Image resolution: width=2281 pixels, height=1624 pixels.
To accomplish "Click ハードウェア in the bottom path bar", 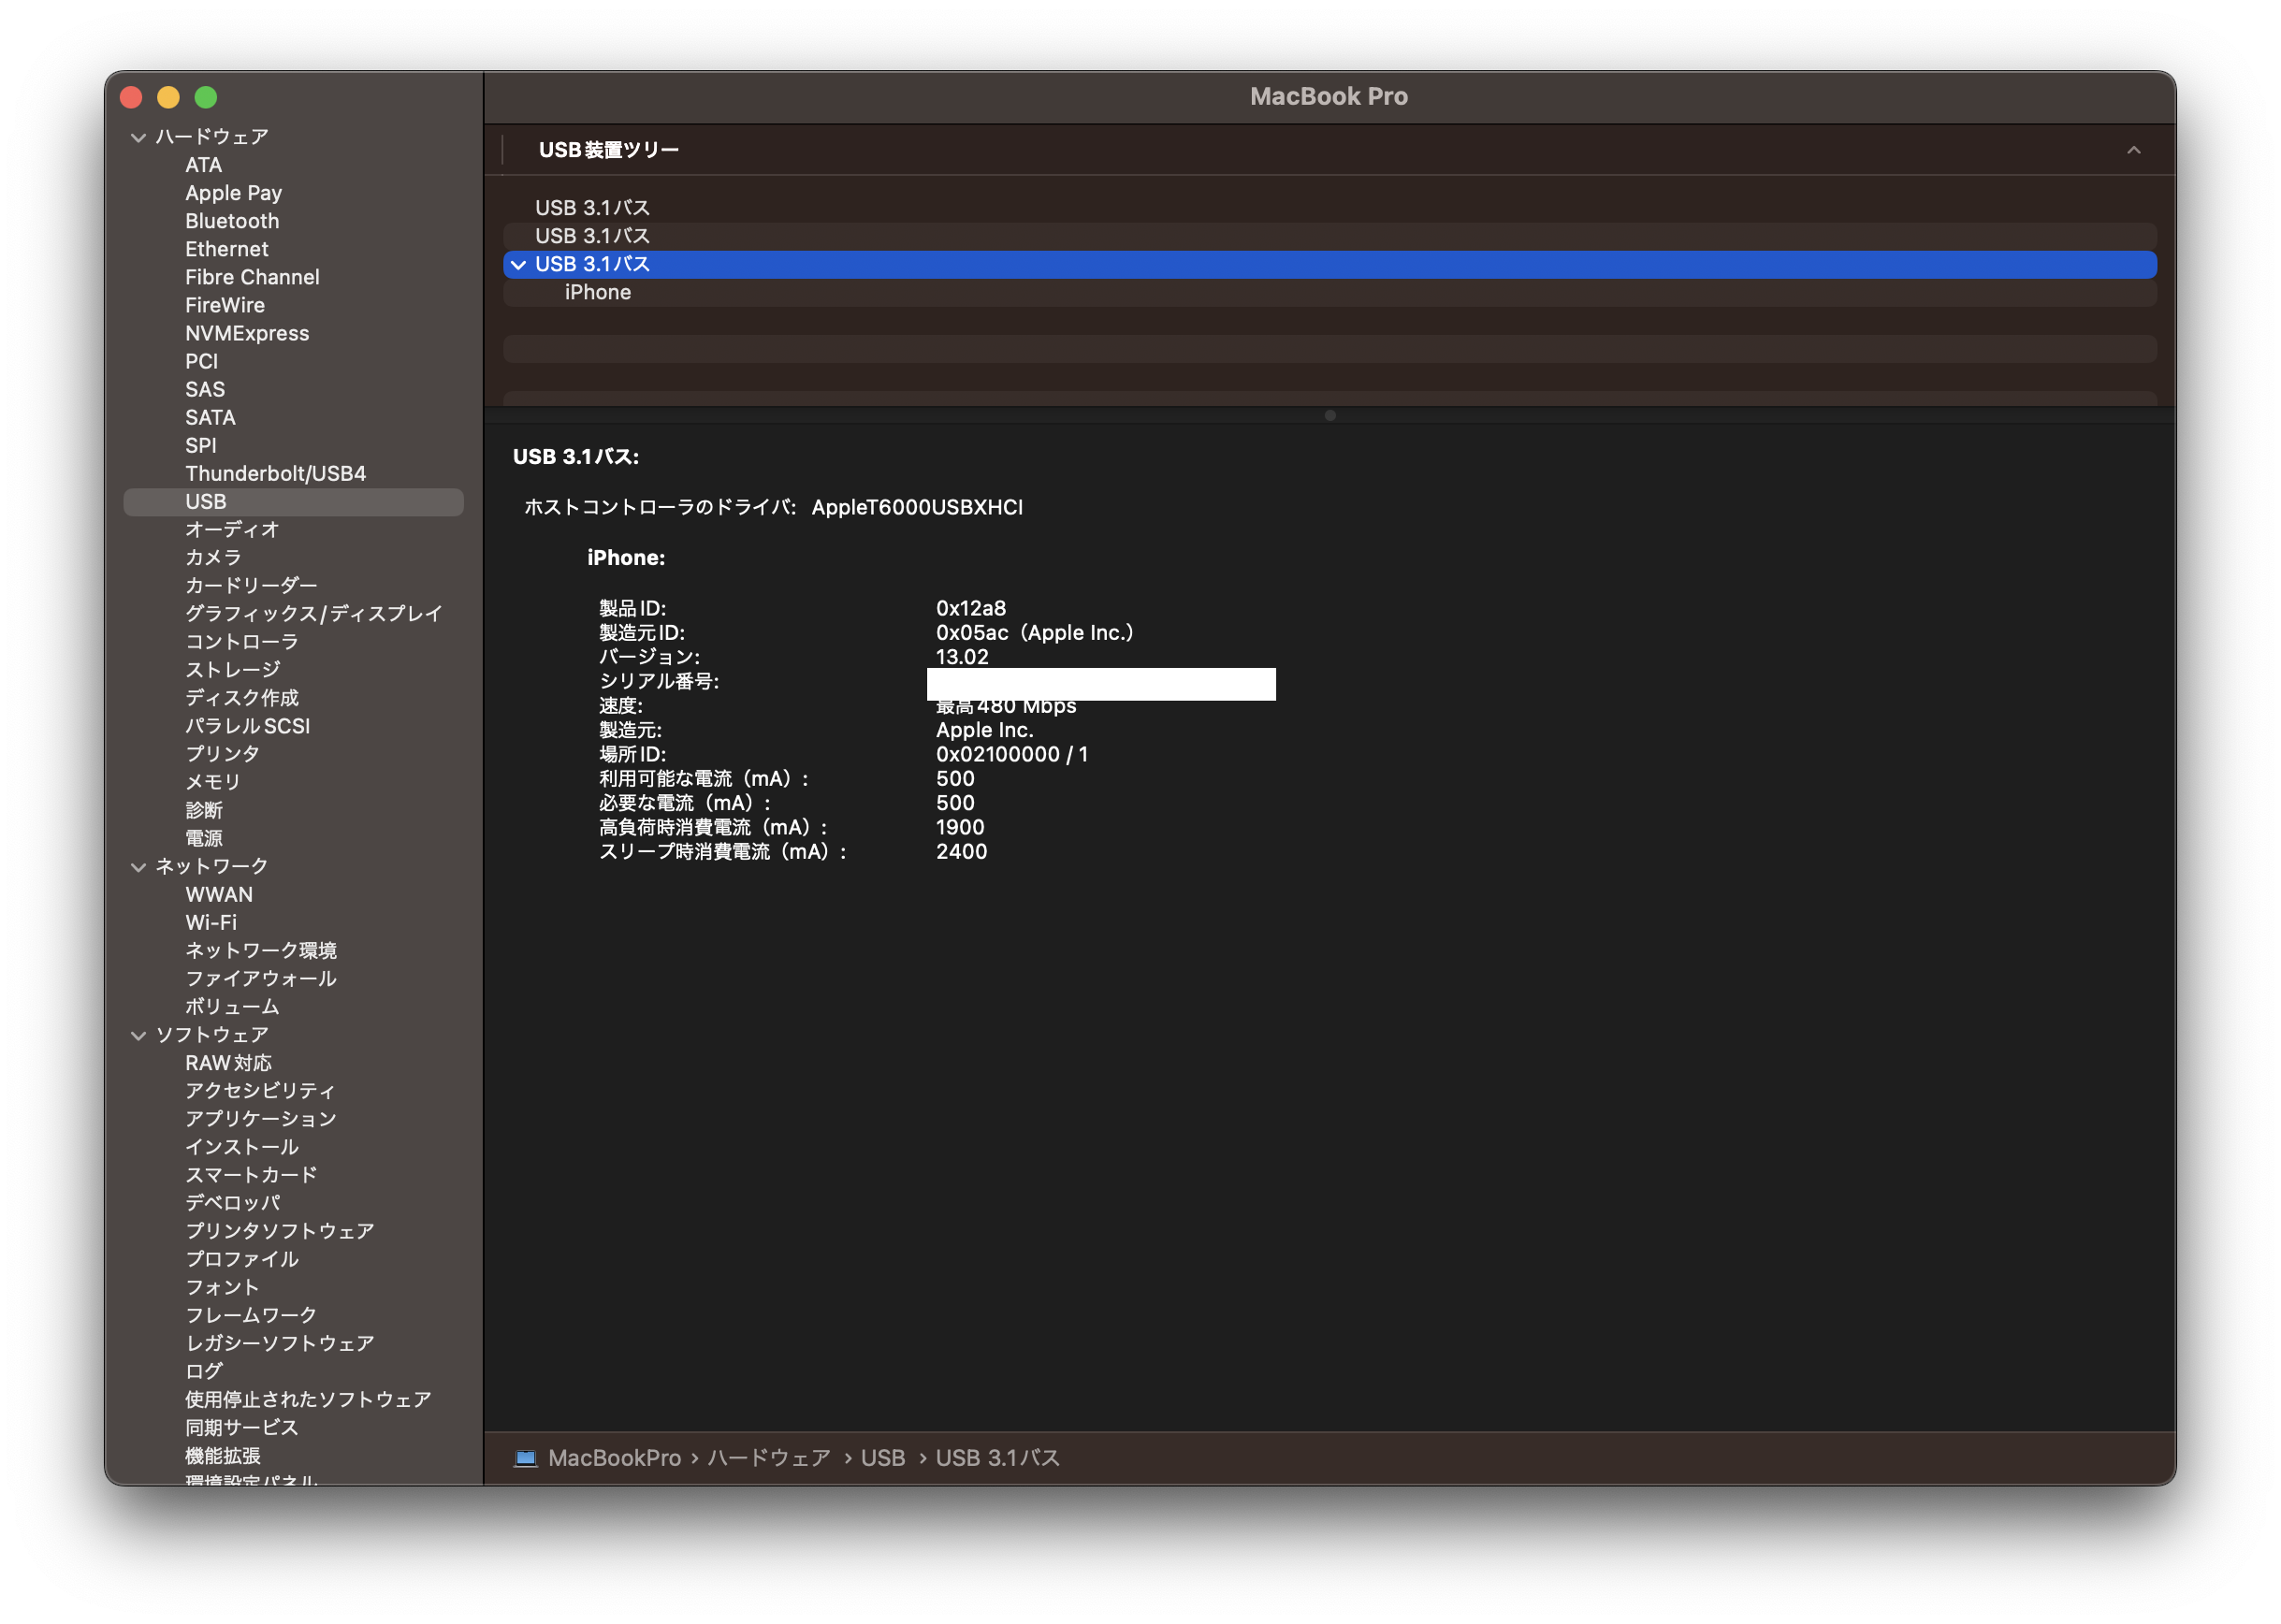I will pyautogui.click(x=769, y=1458).
